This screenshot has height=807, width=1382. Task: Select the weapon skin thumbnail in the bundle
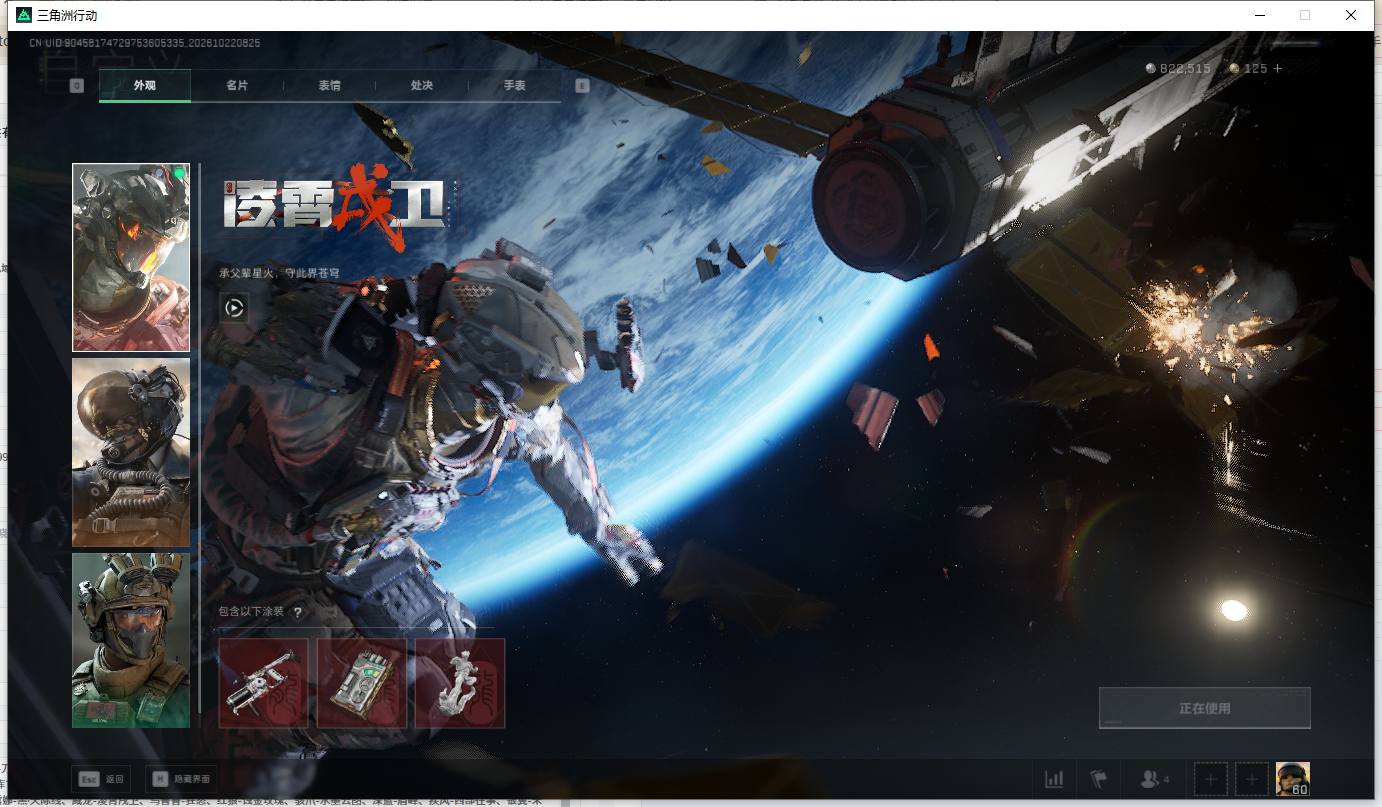click(x=263, y=683)
